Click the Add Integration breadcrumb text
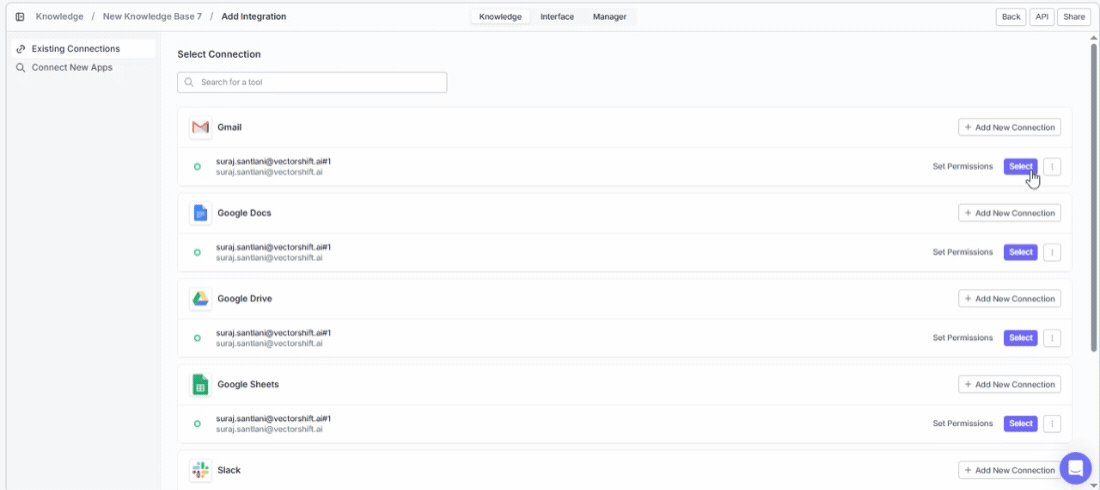1100x490 pixels. click(254, 17)
